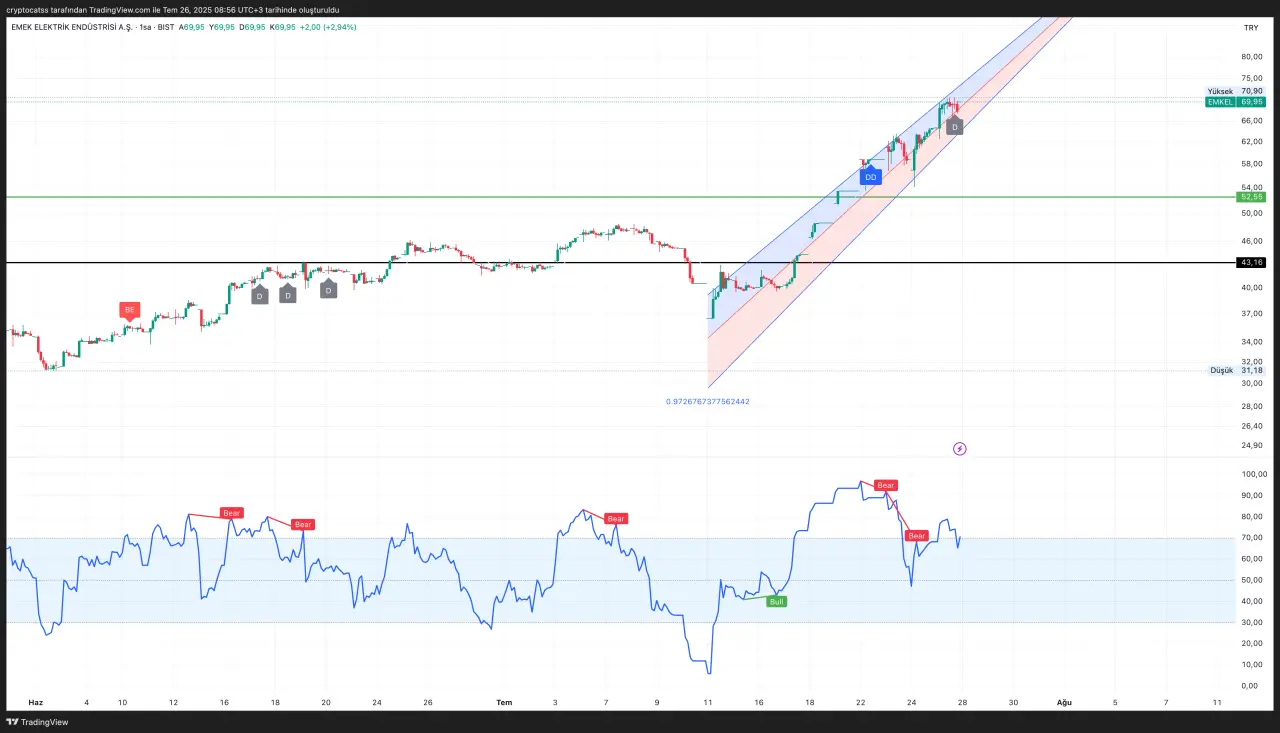This screenshot has height=733, width=1280.
Task: Click the Yüksek 70,90 high price label
Action: click(1236, 91)
